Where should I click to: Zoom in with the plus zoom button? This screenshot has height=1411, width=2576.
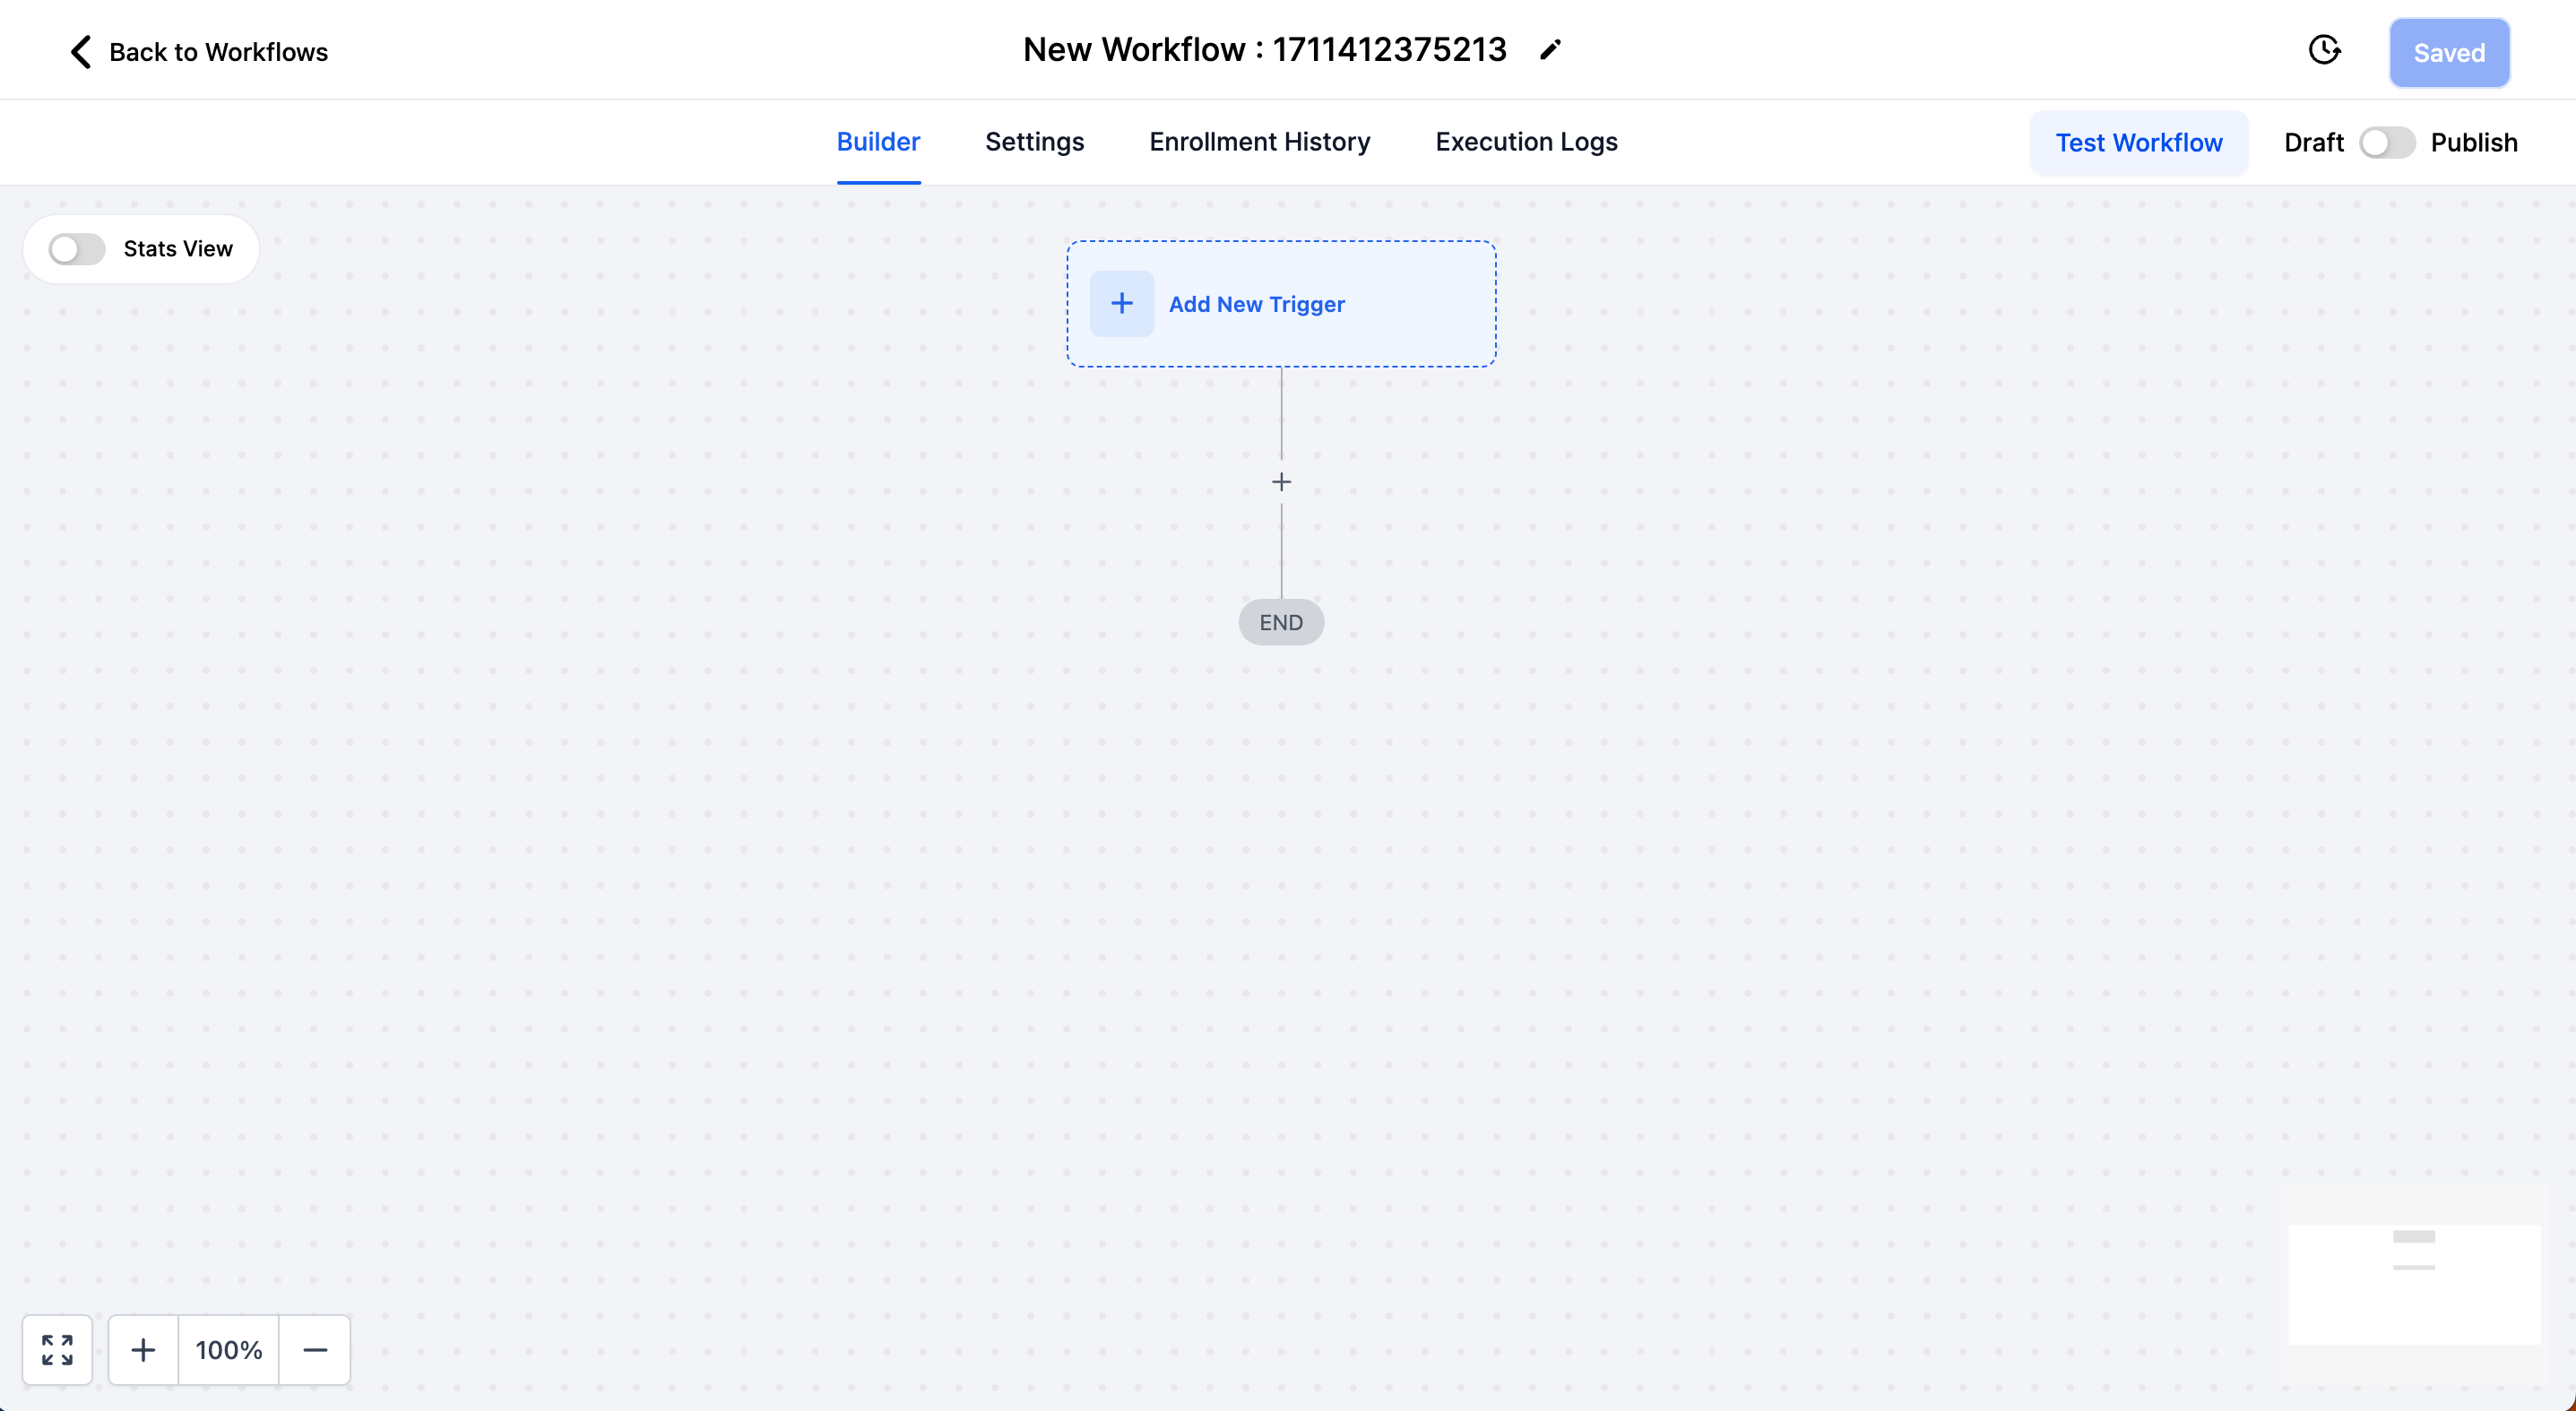tap(143, 1349)
